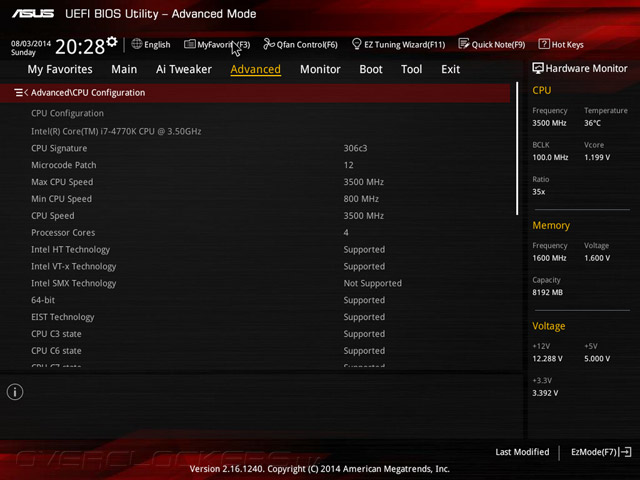Click the Hot Keys question mark icon

[544, 44]
